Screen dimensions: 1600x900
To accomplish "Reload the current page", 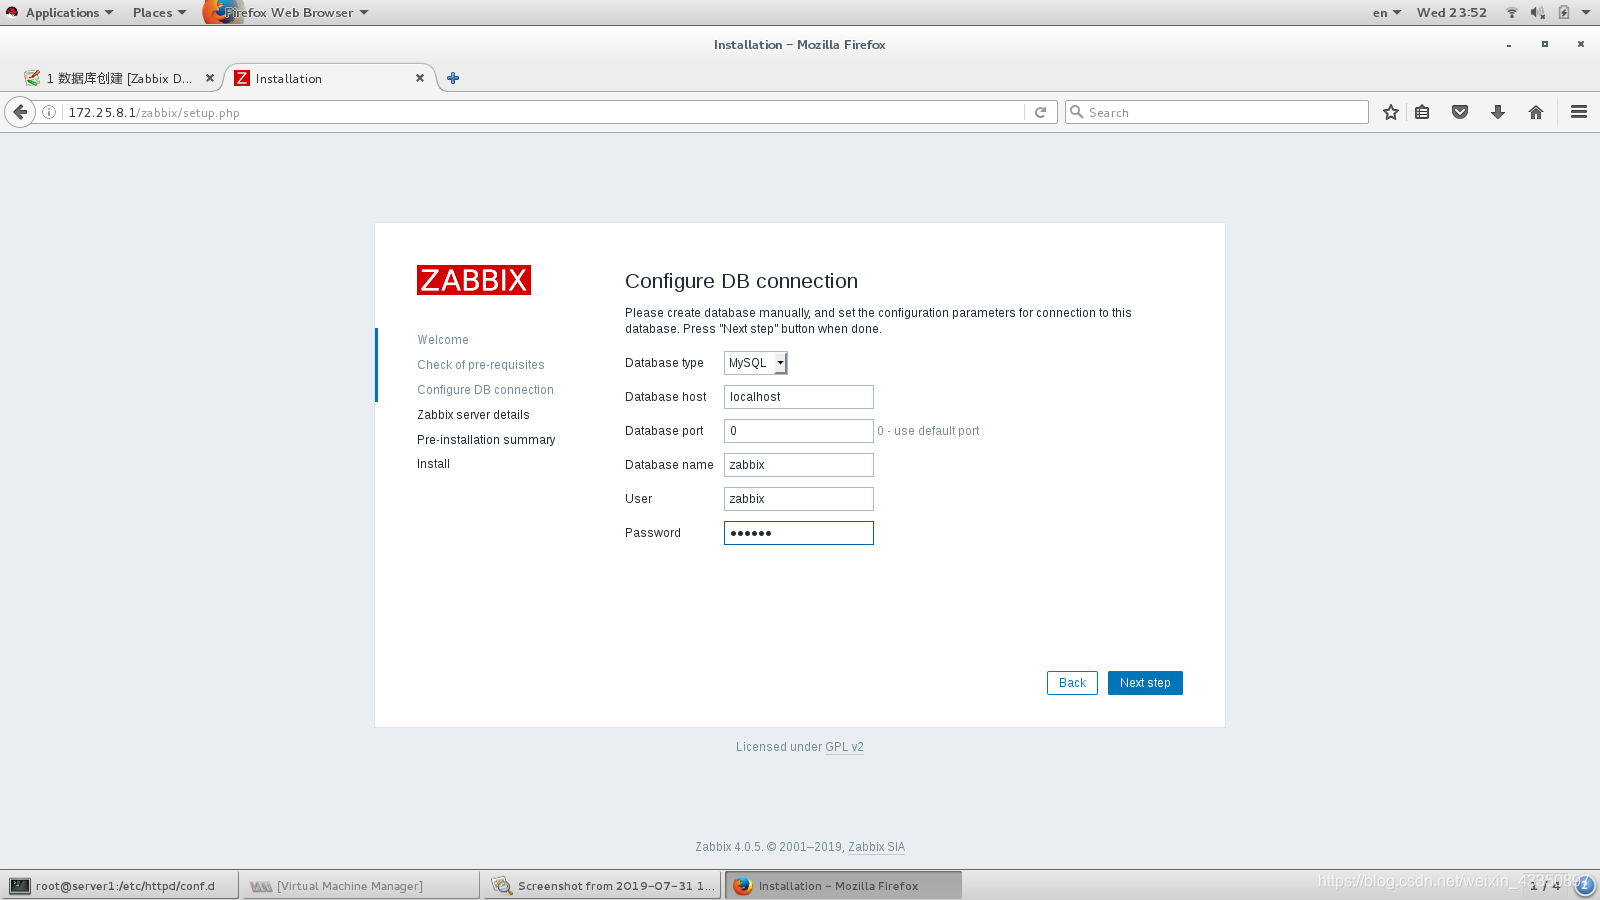I will click(1040, 112).
